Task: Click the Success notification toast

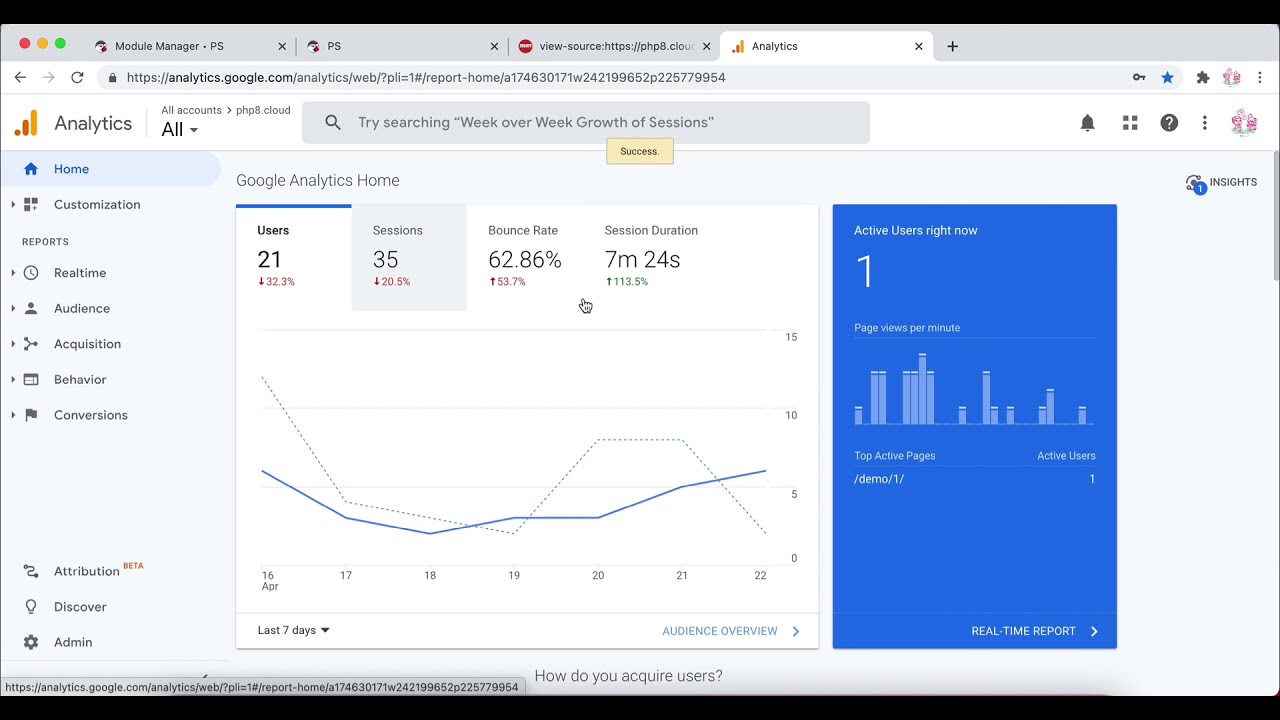Action: point(640,151)
